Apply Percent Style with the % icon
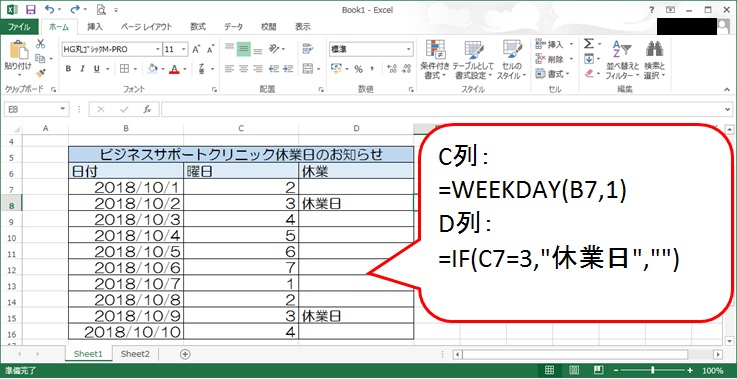 pos(359,69)
